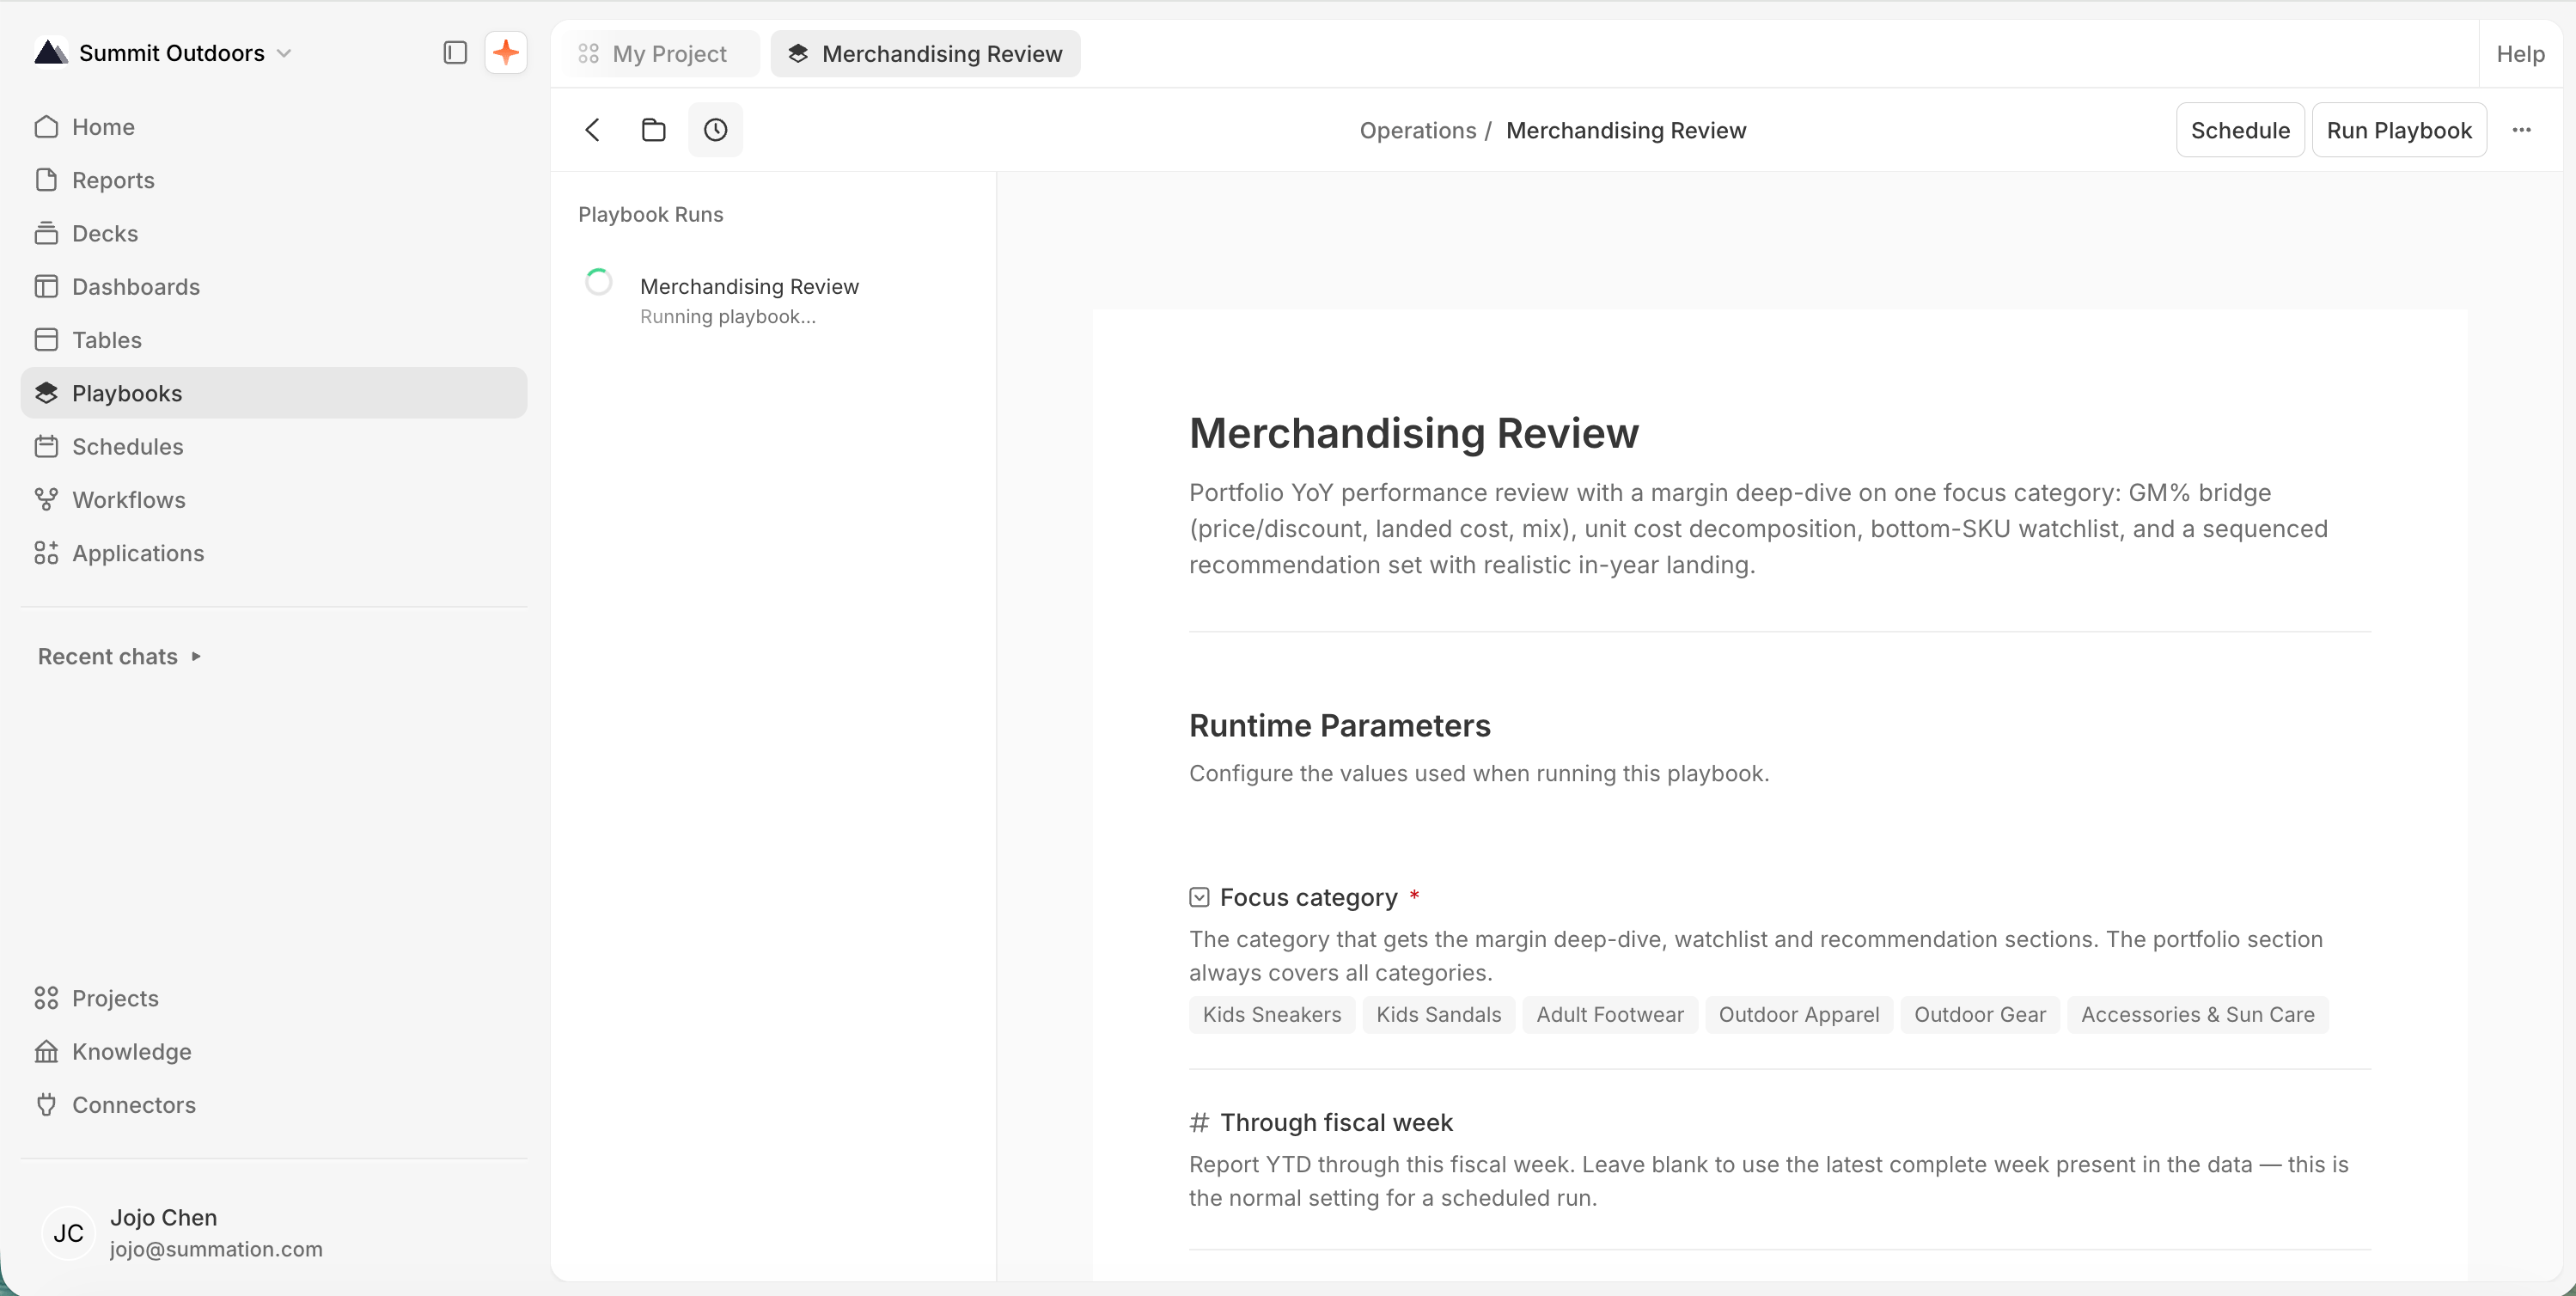Image resolution: width=2576 pixels, height=1296 pixels.
Task: Click the Knowledge bank icon
Action: click(x=46, y=1052)
